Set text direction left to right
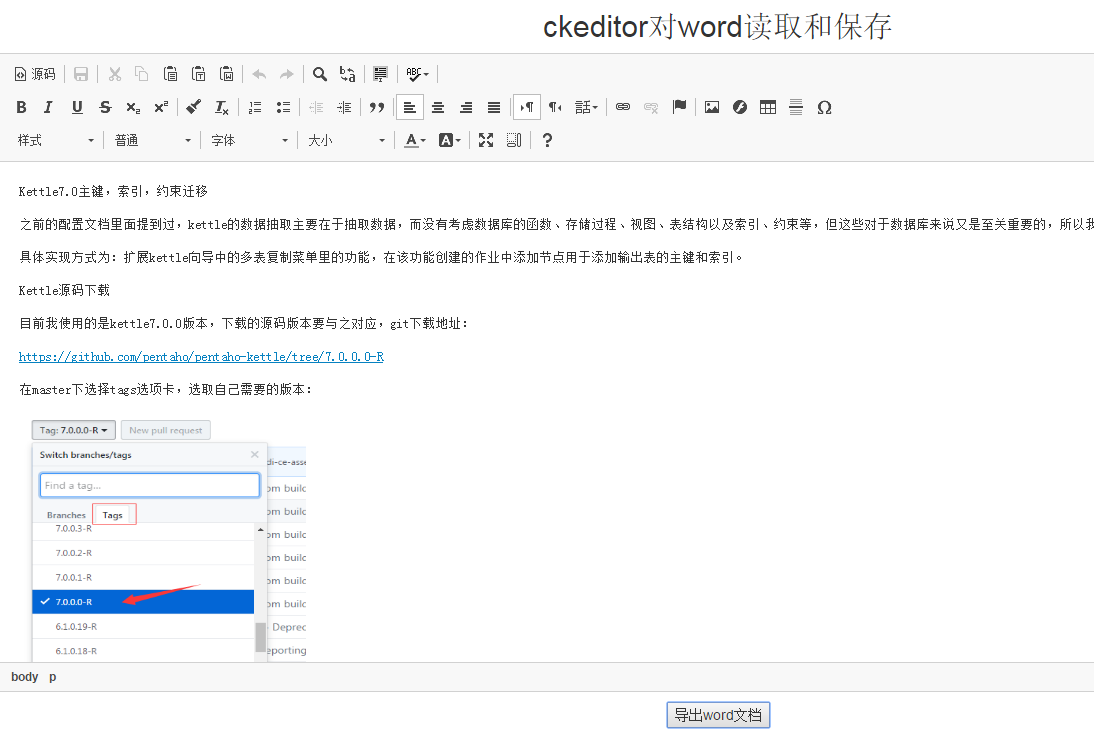 pos(527,107)
